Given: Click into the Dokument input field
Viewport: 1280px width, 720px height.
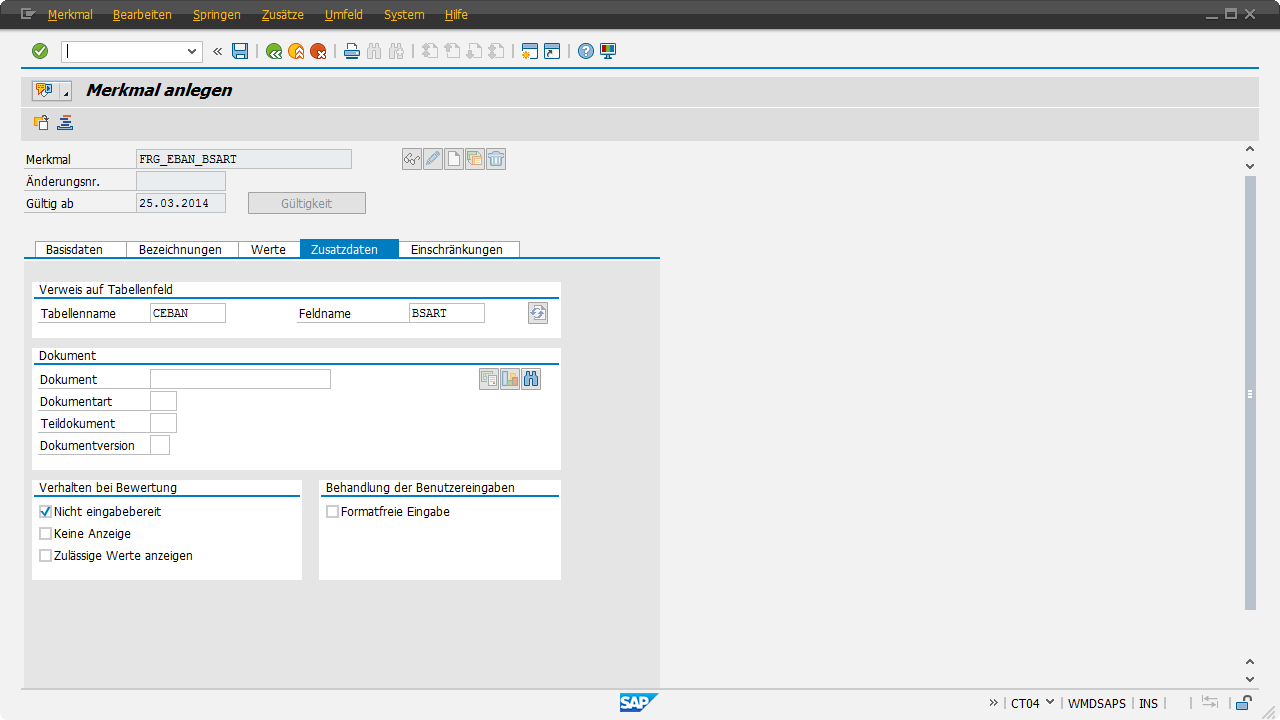Looking at the screenshot, I should (240, 379).
